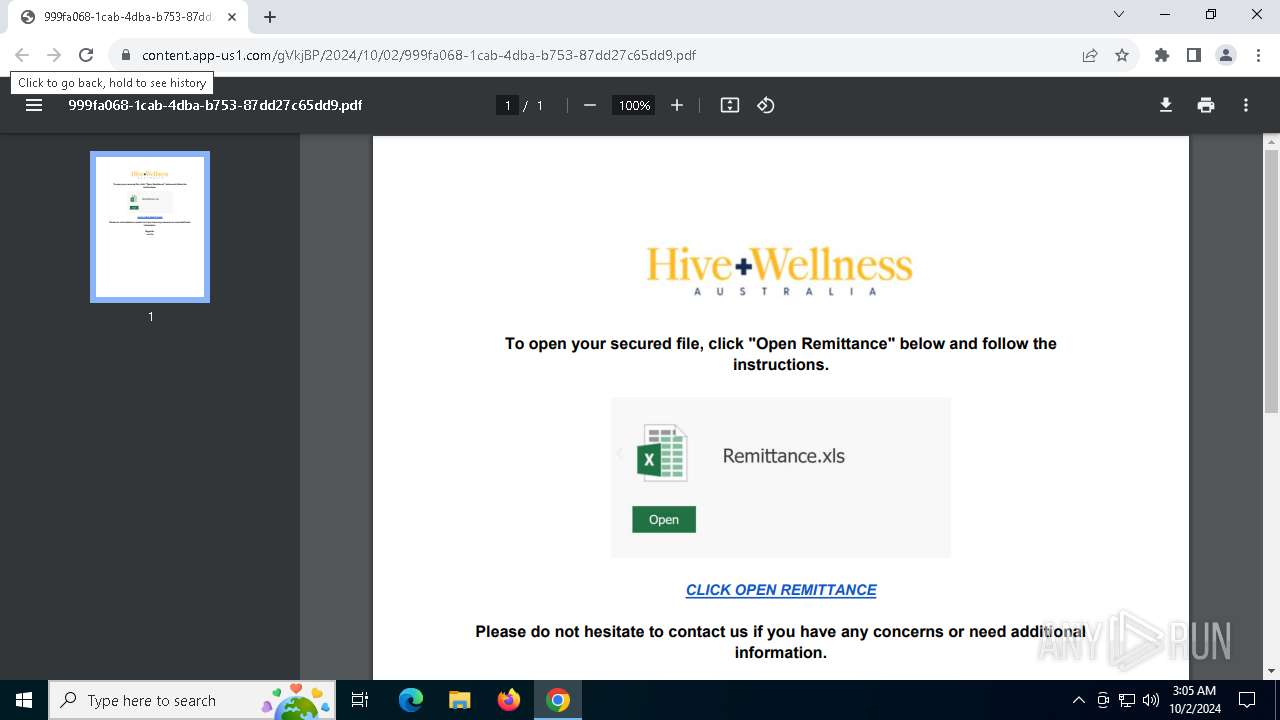This screenshot has height=720, width=1280.
Task: Open Chrome three-dot menu
Action: point(1257,55)
